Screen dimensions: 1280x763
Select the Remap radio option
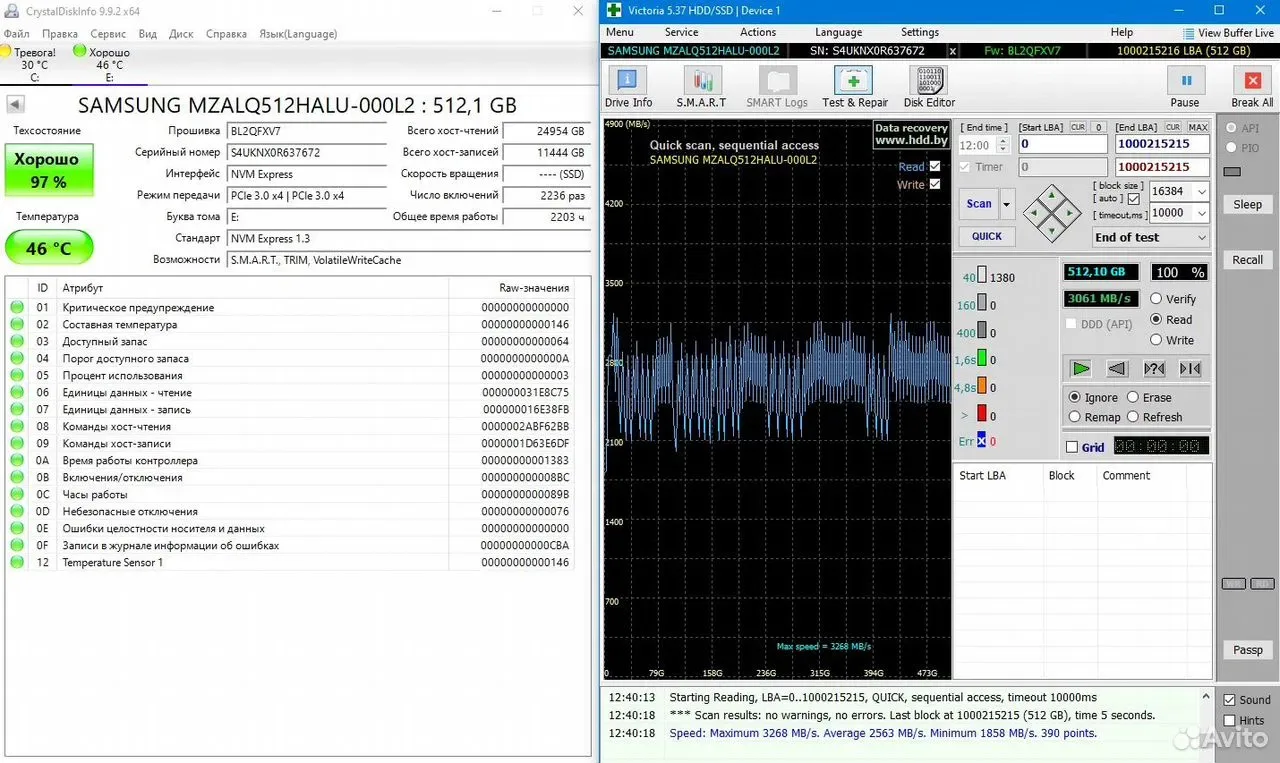pos(1075,417)
